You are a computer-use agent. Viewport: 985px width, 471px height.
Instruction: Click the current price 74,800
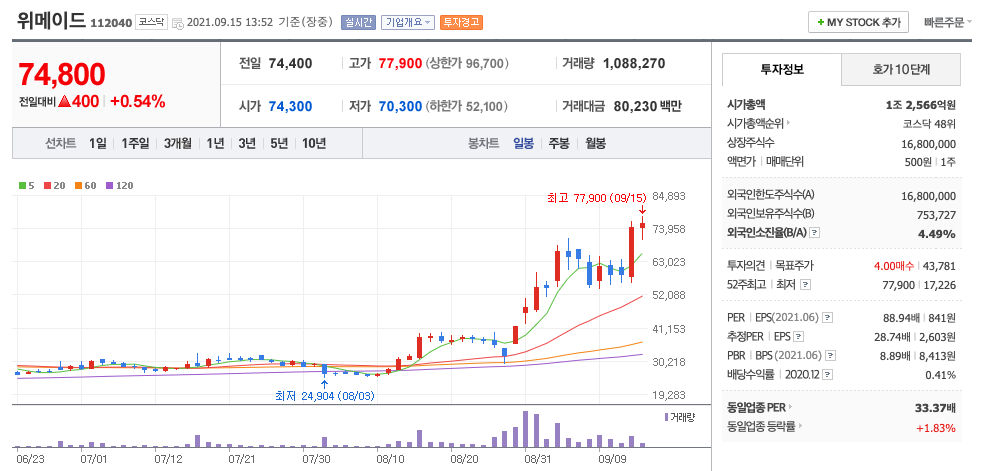[x=62, y=75]
